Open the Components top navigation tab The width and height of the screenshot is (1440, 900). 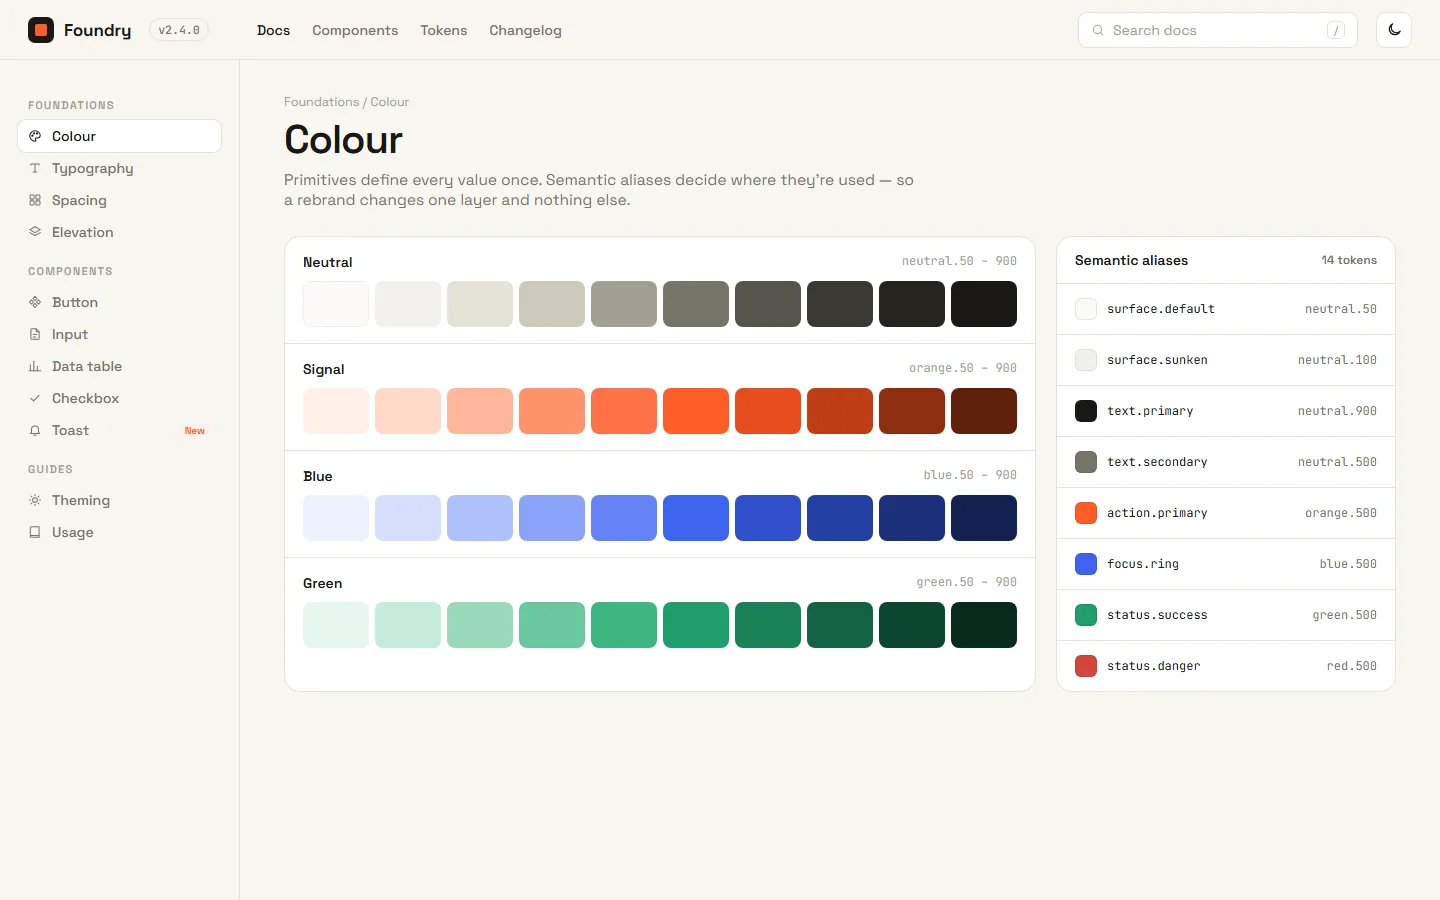click(355, 30)
